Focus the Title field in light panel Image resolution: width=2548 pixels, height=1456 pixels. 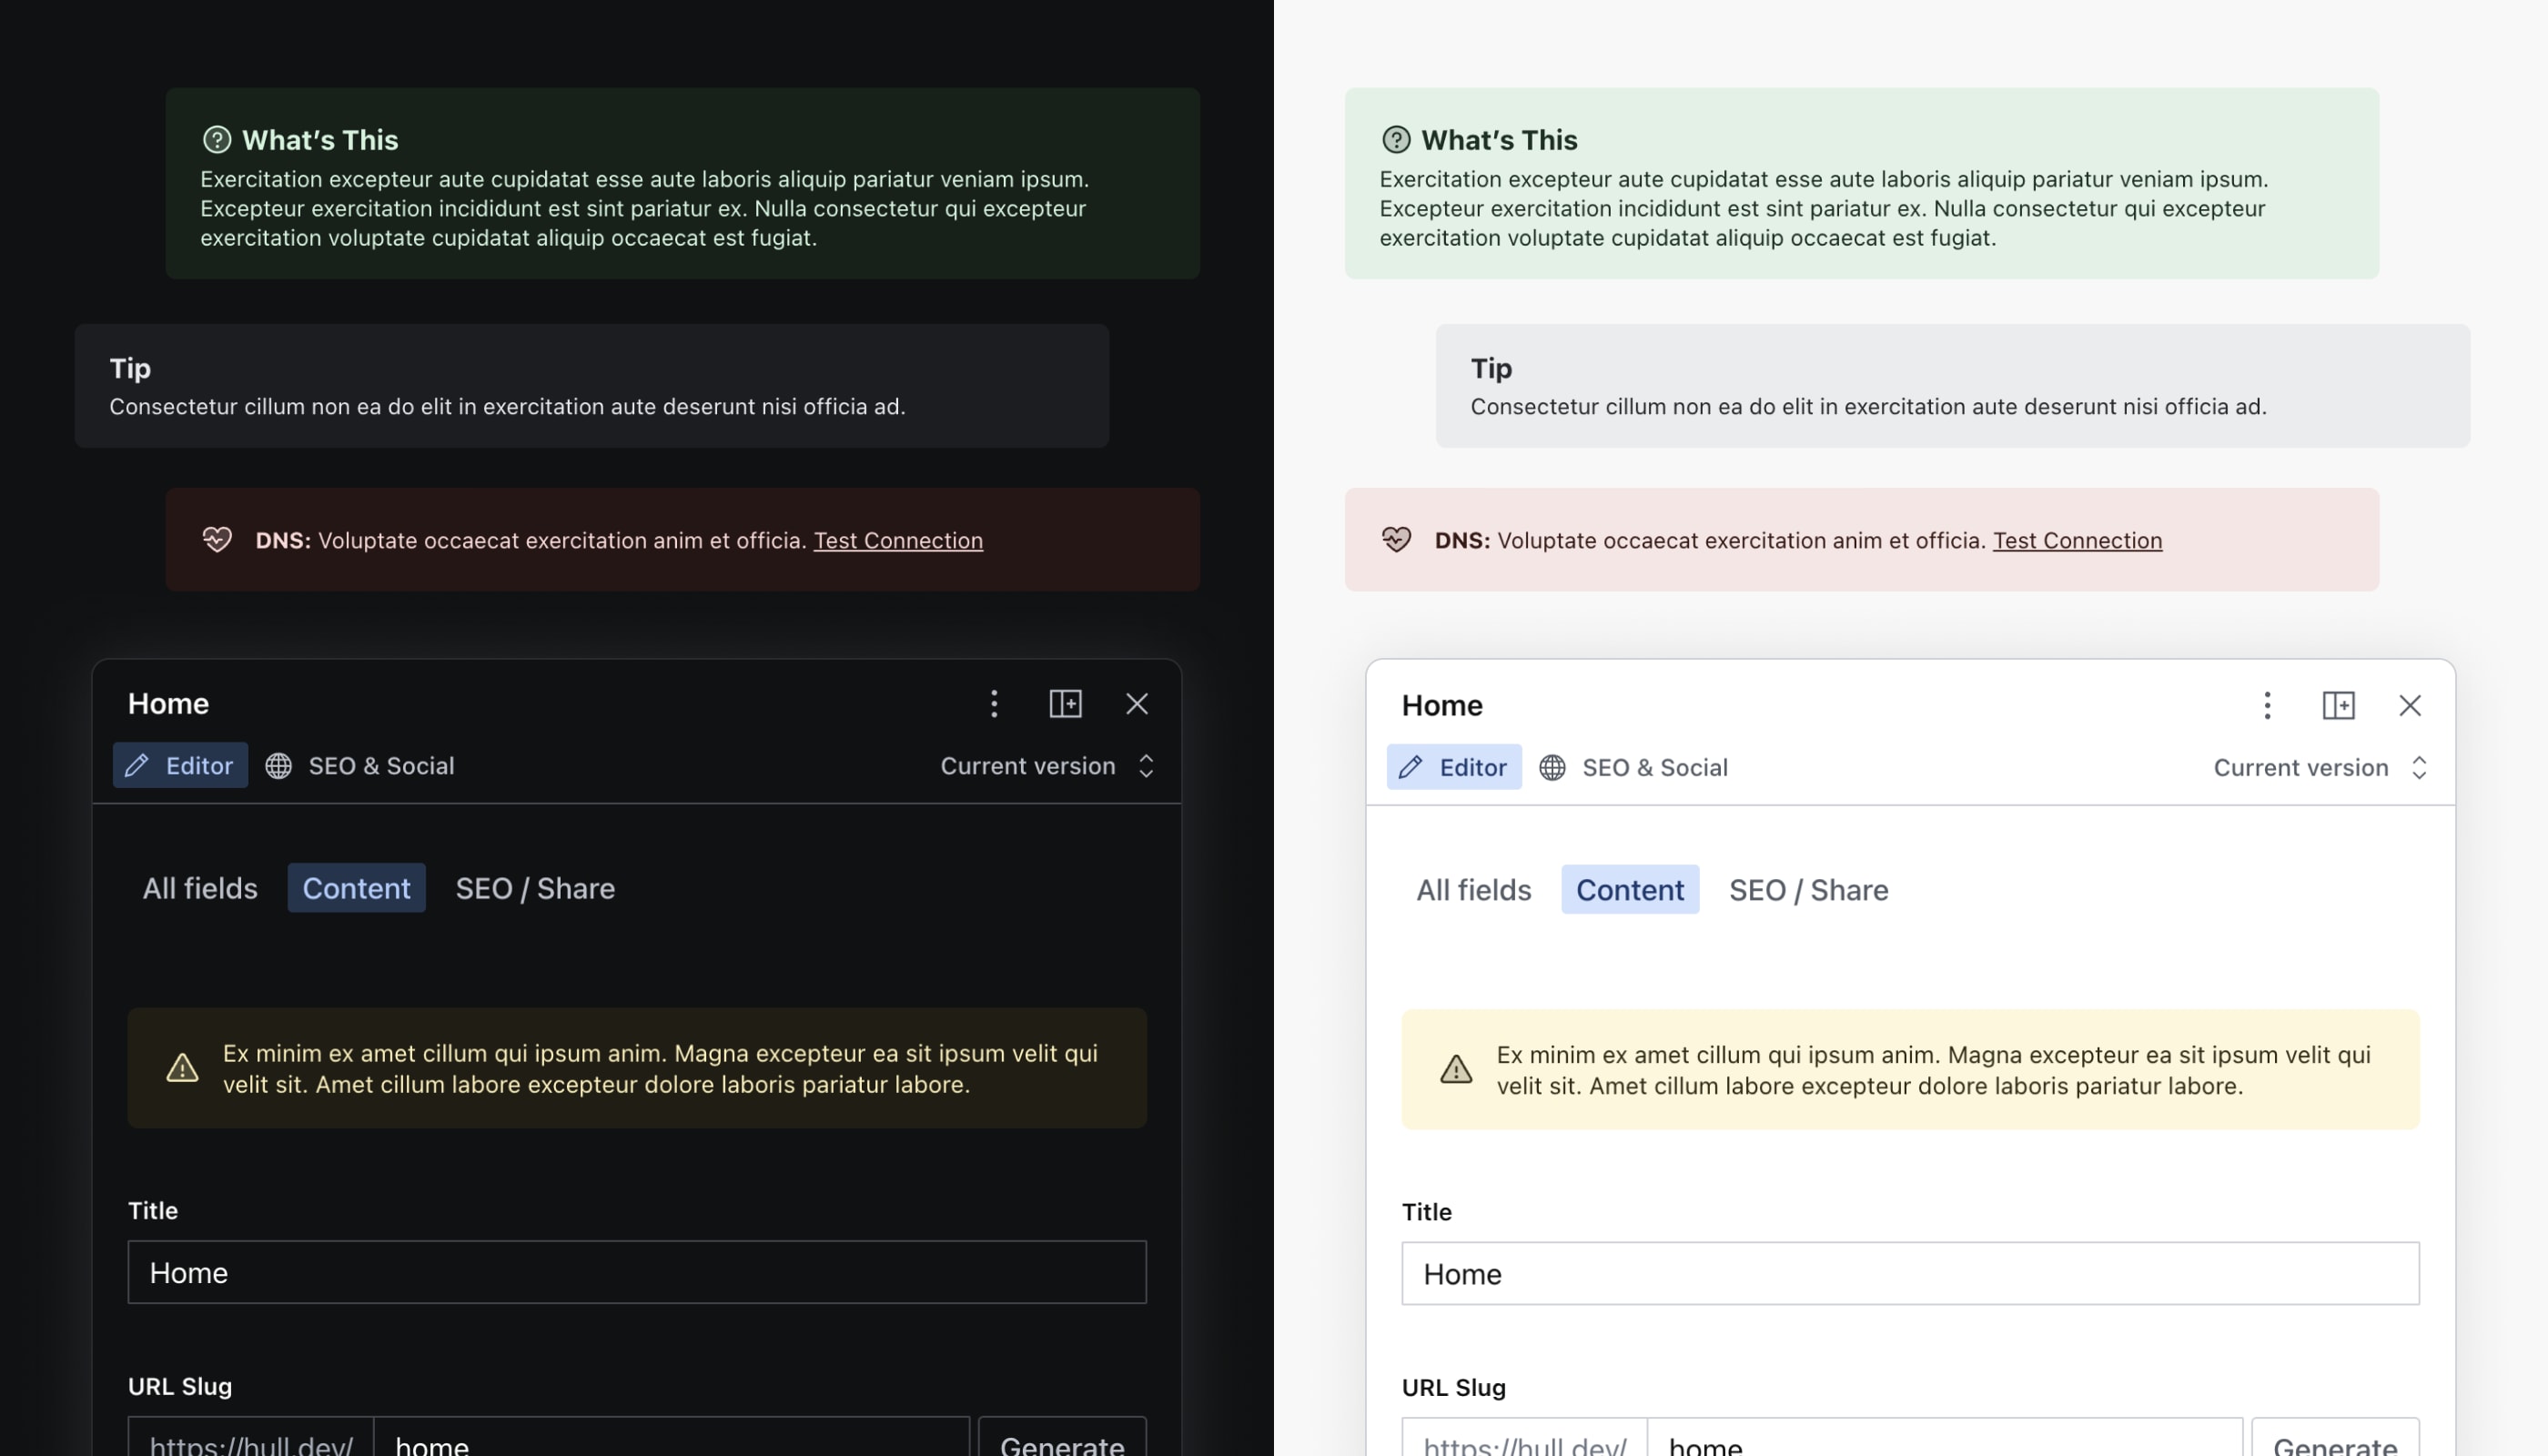coord(1910,1274)
